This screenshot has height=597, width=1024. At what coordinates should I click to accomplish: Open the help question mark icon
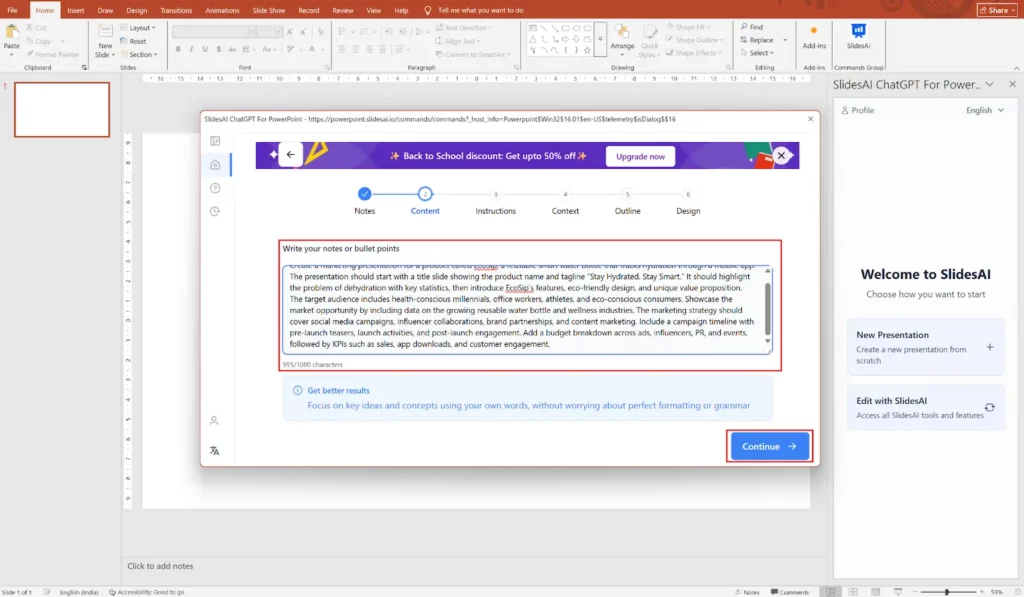[215, 188]
